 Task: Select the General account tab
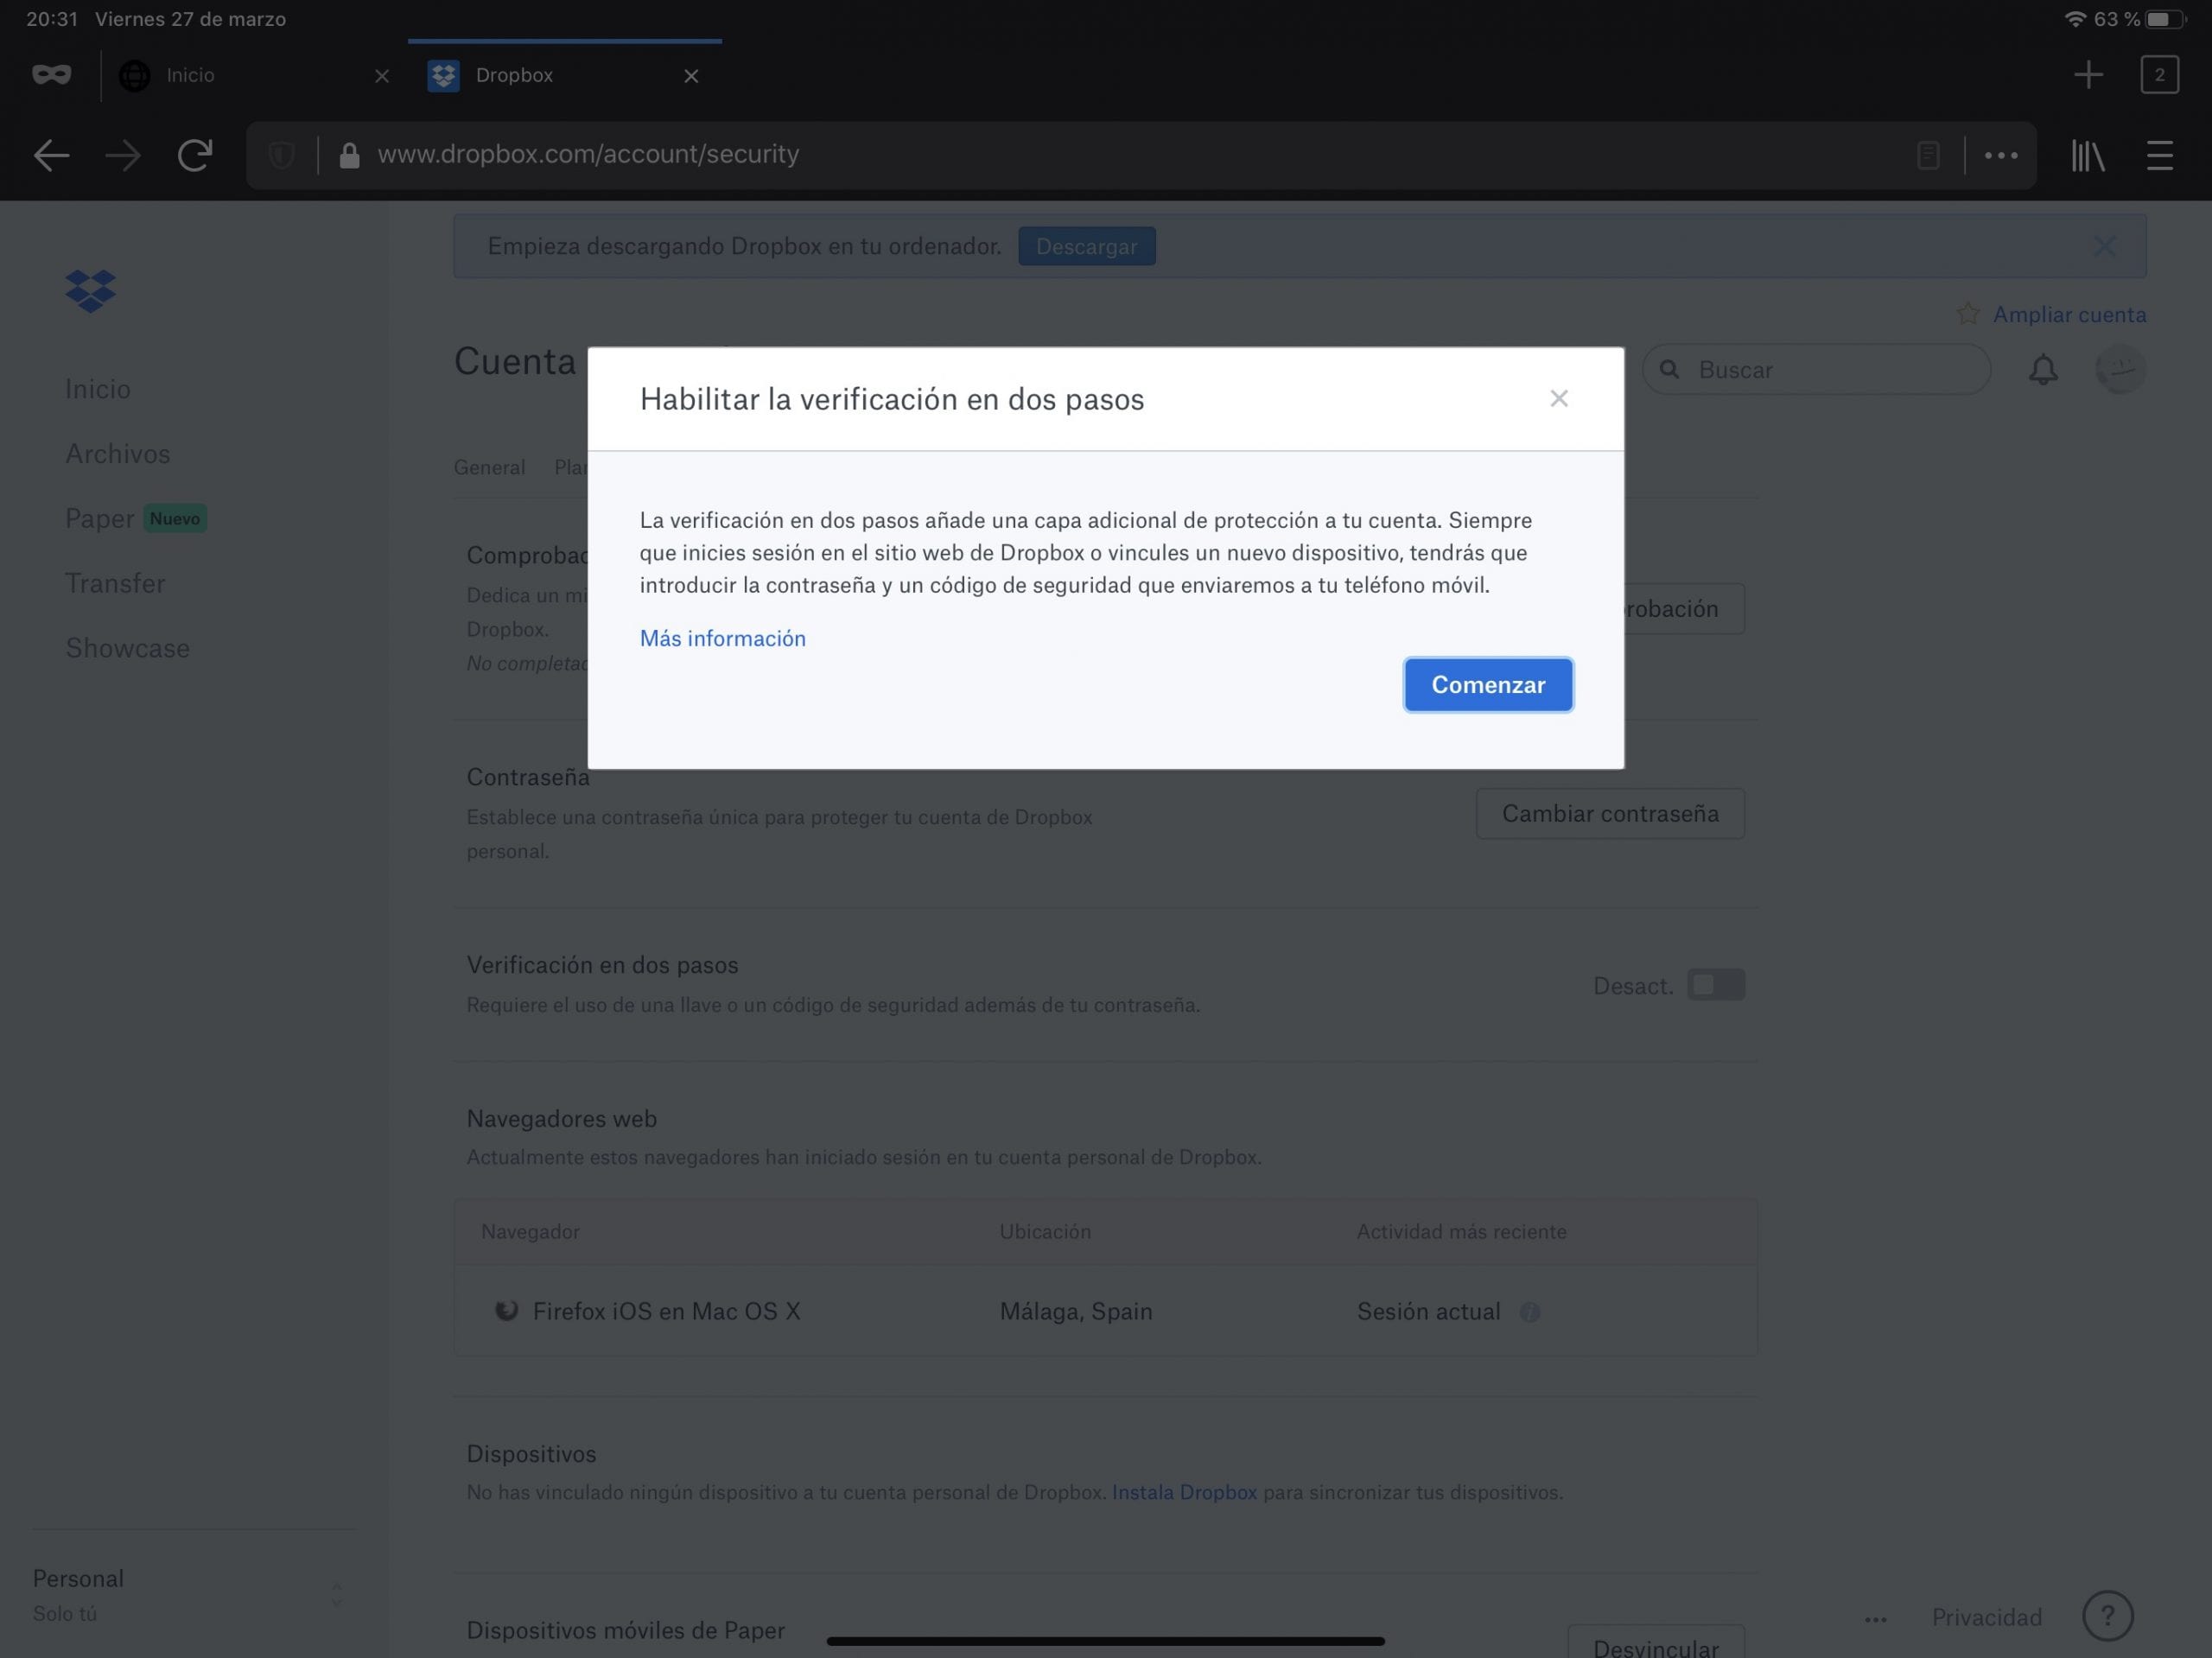tap(489, 467)
